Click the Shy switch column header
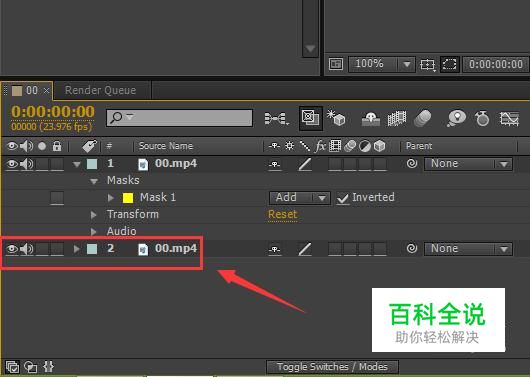 click(274, 146)
